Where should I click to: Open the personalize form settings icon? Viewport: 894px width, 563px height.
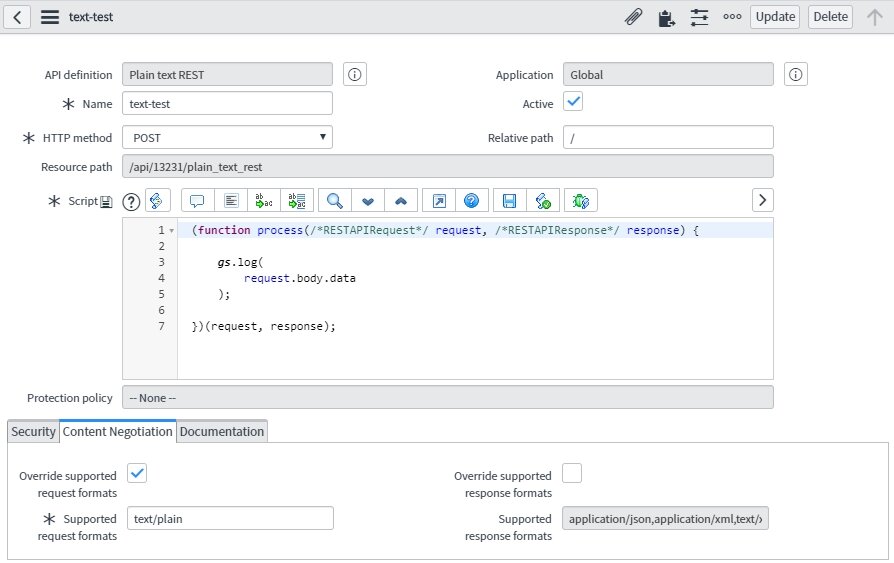pos(699,17)
